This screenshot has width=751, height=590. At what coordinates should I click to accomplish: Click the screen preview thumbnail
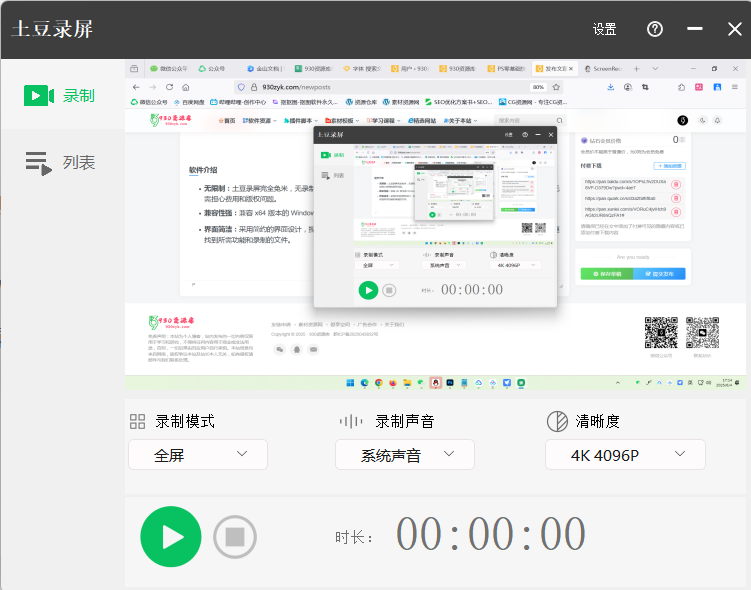click(435, 225)
